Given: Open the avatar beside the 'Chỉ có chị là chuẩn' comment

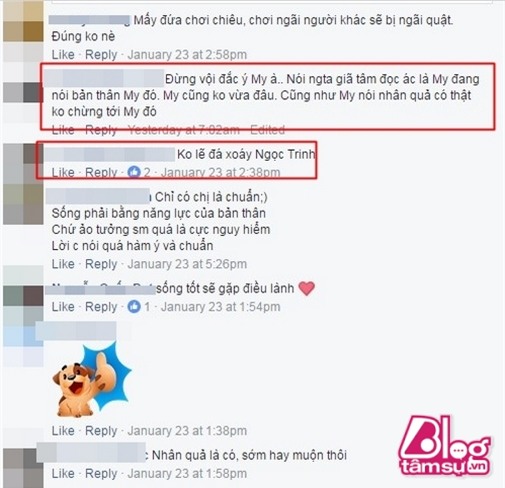Looking at the screenshot, I should 23,204.
